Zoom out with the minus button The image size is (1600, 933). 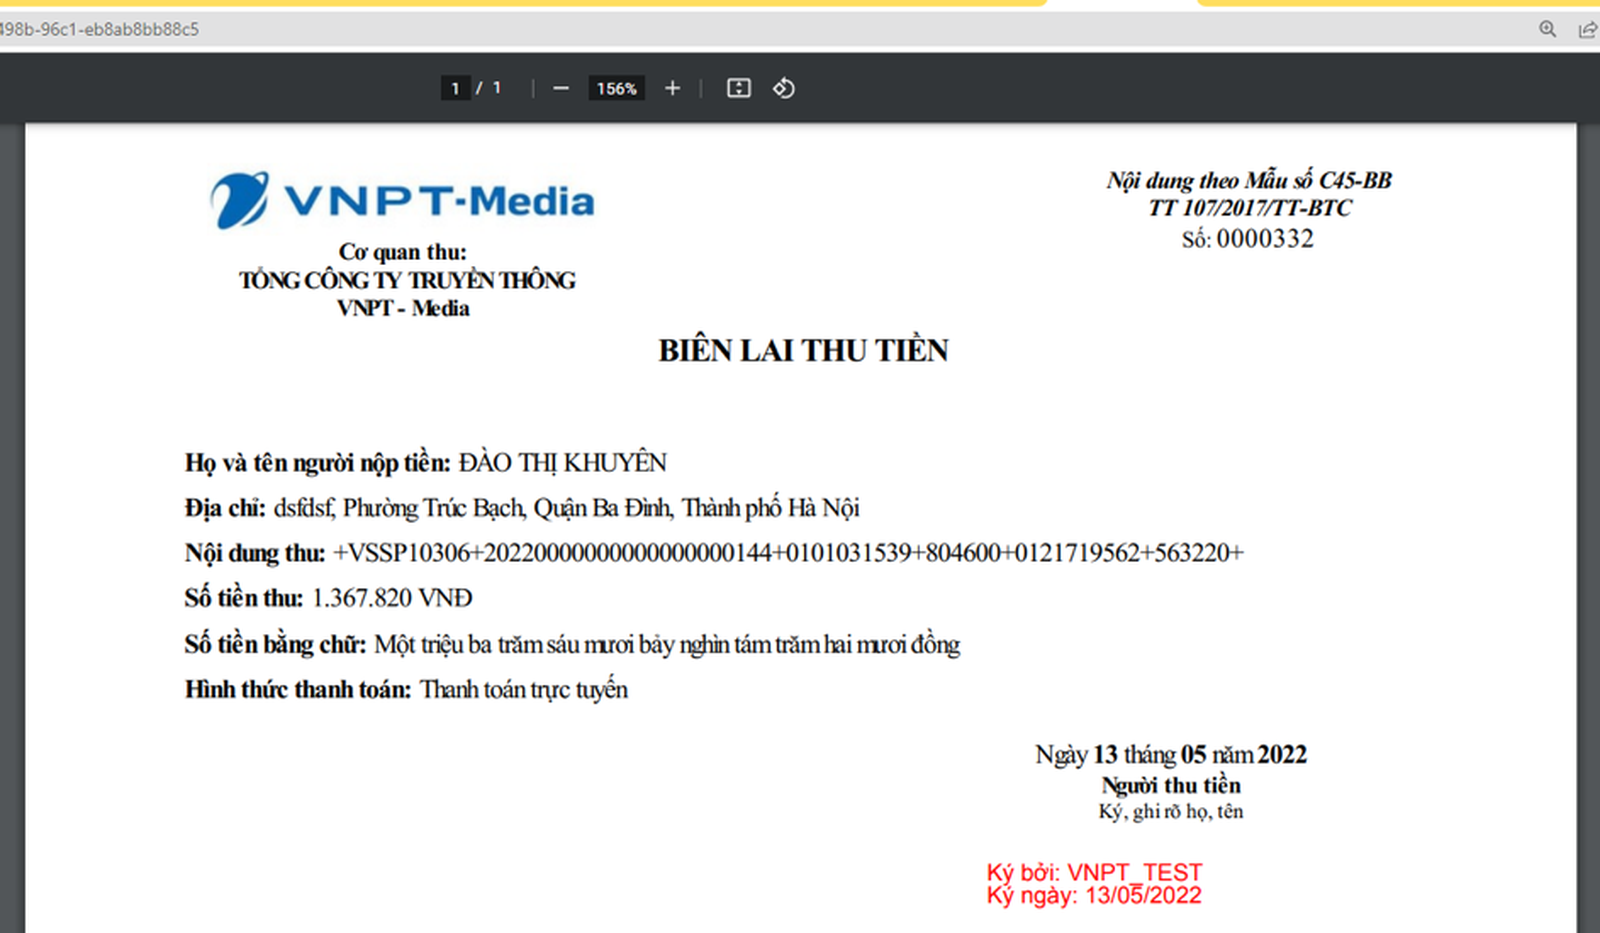pos(561,89)
